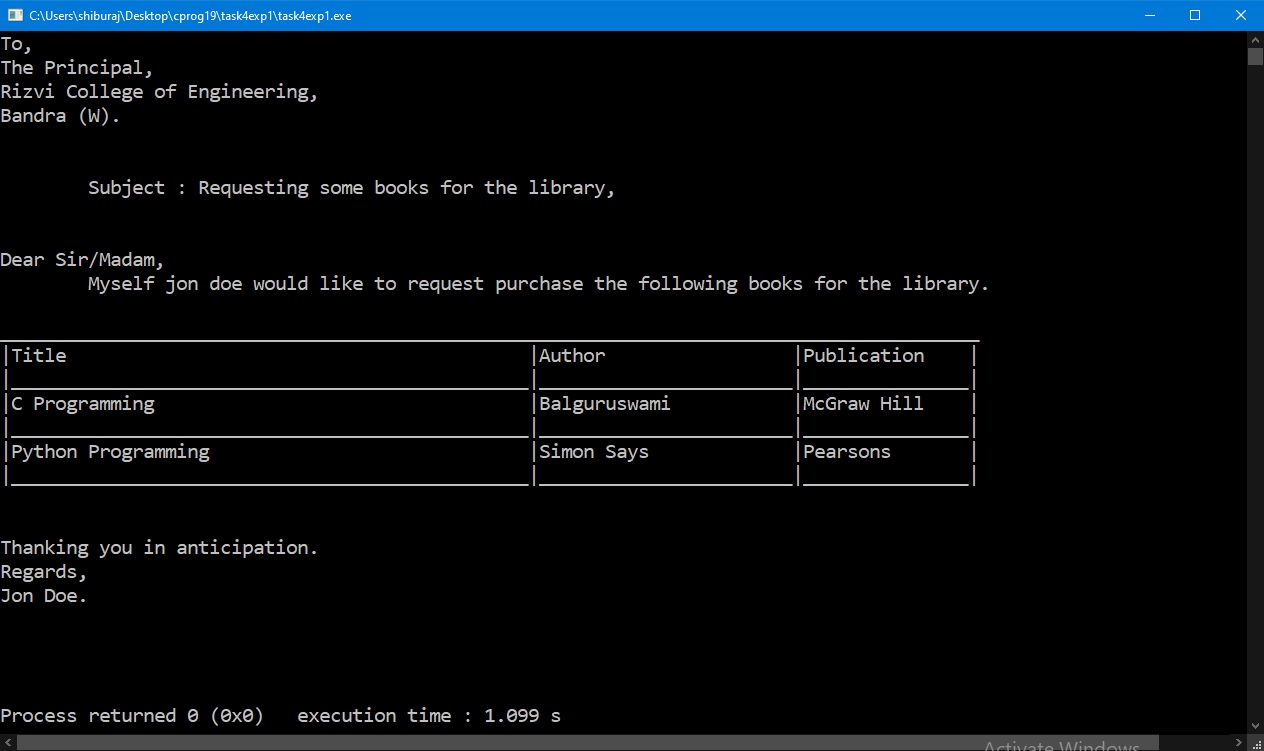The width and height of the screenshot is (1264, 751).
Task: Click the 'C Programming' table entry
Action: click(83, 404)
